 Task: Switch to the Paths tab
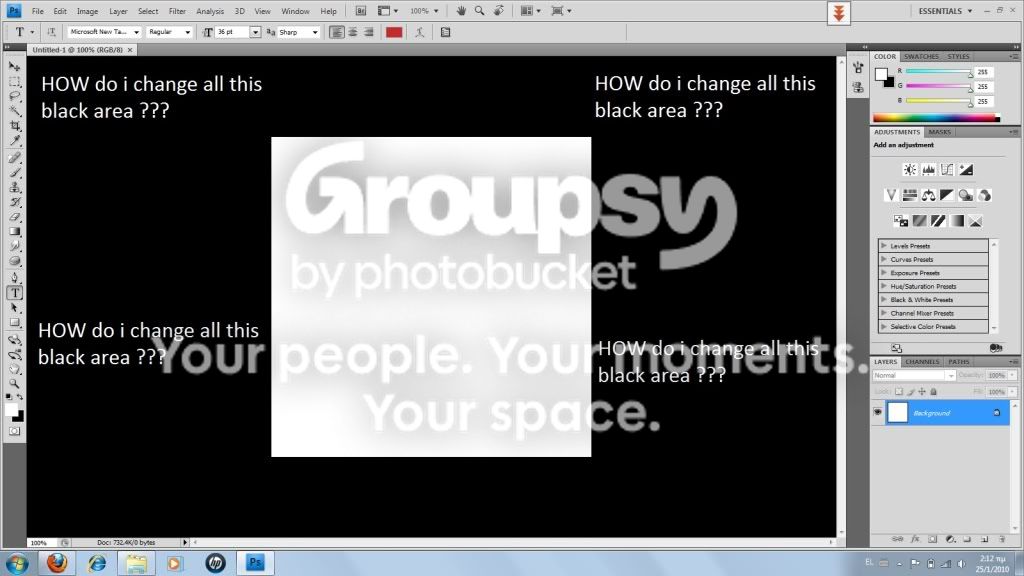pyautogui.click(x=959, y=362)
